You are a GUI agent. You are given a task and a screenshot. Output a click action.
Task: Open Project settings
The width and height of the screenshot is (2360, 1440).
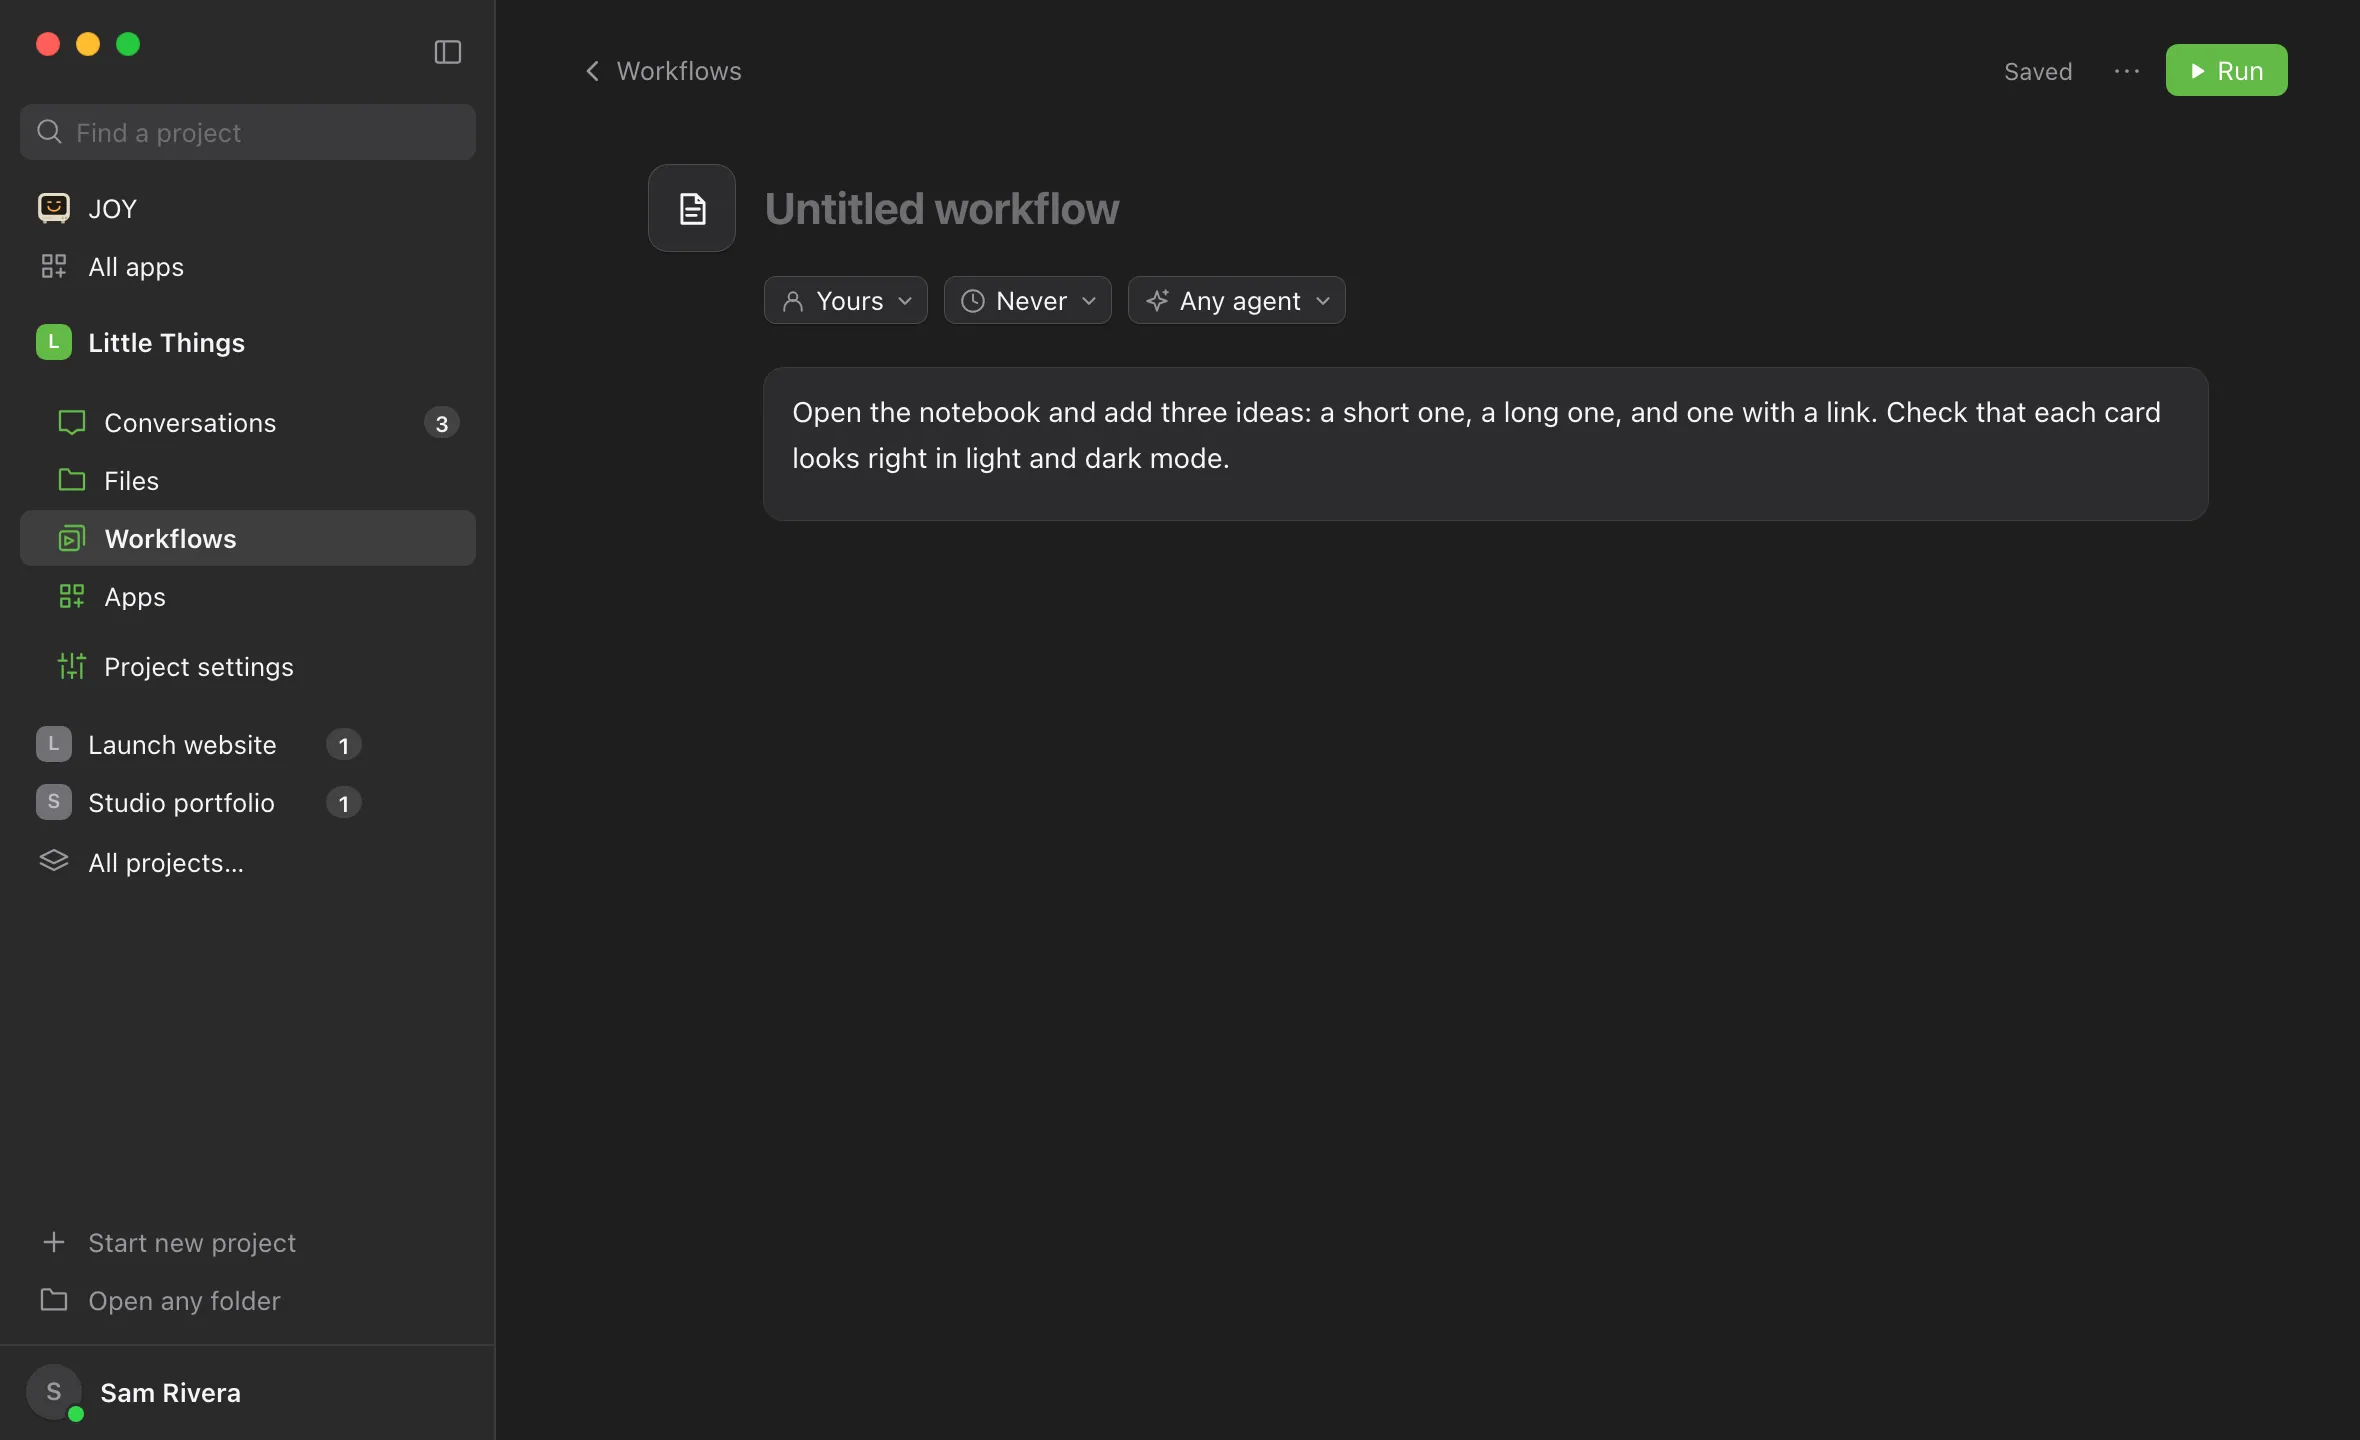click(x=248, y=666)
